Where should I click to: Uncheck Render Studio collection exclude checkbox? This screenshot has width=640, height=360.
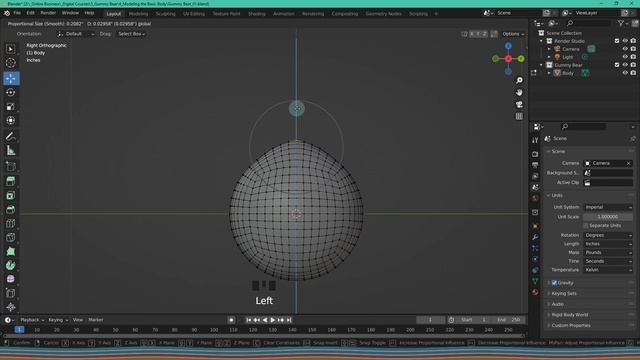(x=617, y=41)
